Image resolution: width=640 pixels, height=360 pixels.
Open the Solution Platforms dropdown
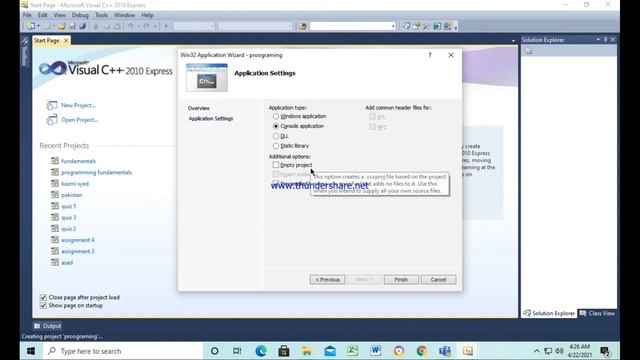290,26
